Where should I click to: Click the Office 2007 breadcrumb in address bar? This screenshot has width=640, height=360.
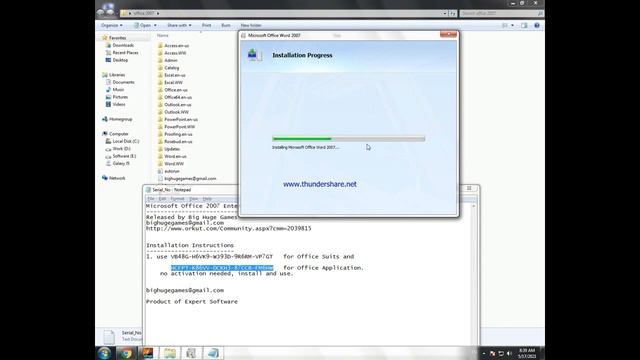pyautogui.click(x=144, y=13)
